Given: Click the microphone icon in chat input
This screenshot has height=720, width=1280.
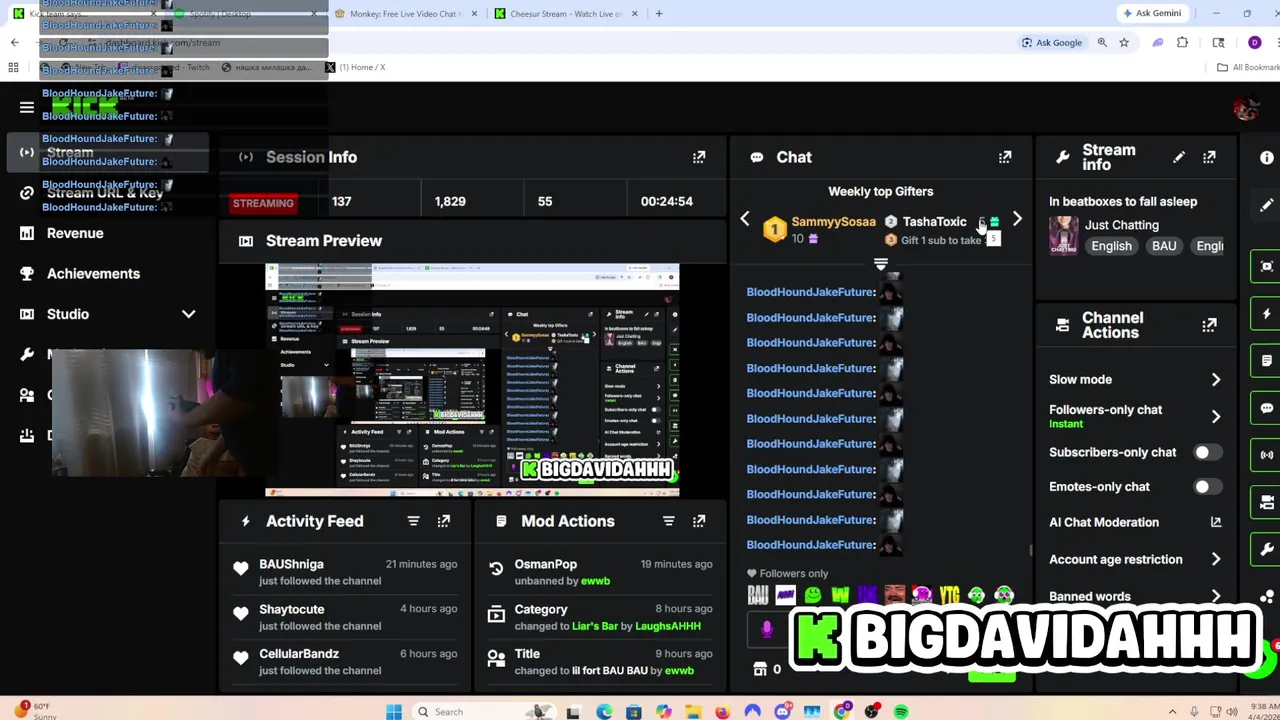Looking at the screenshot, I should [x=767, y=629].
